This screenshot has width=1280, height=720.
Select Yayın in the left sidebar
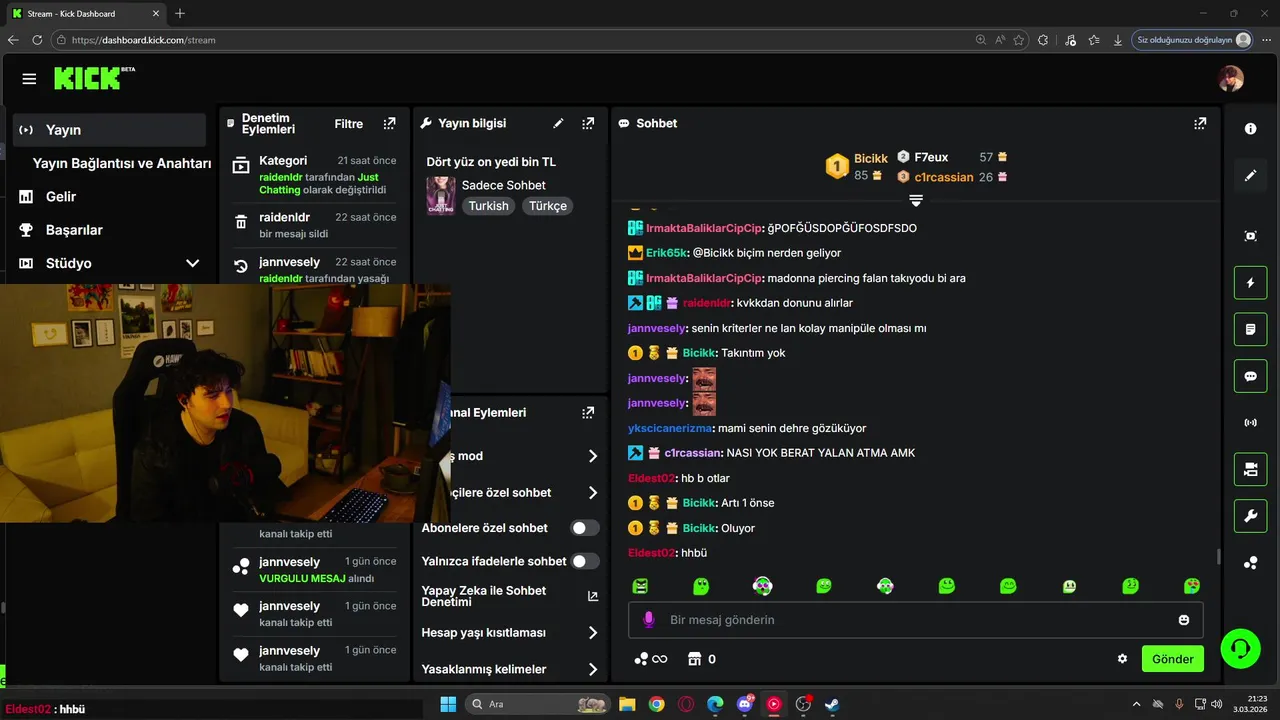(x=110, y=130)
